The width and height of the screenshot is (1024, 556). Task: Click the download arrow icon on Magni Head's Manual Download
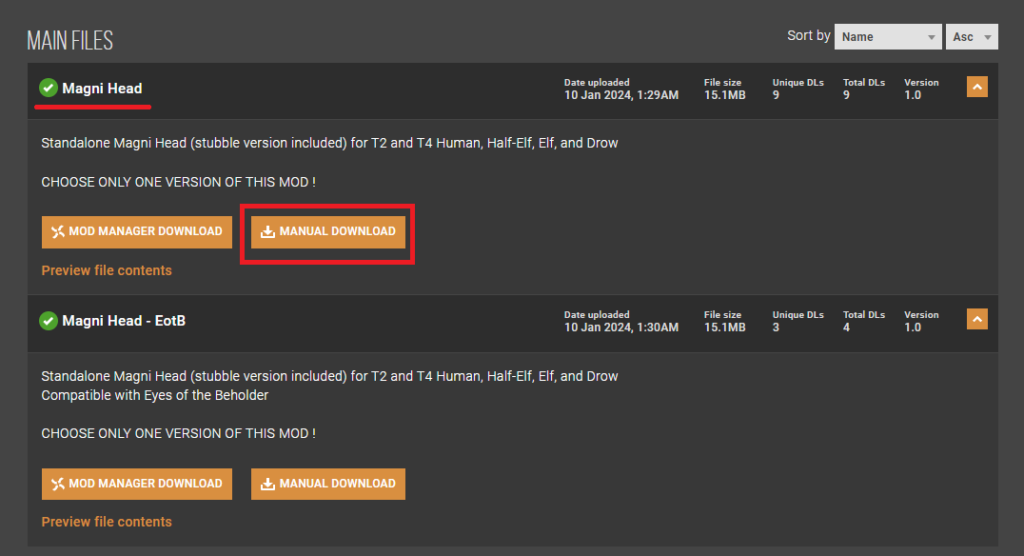pyautogui.click(x=267, y=232)
